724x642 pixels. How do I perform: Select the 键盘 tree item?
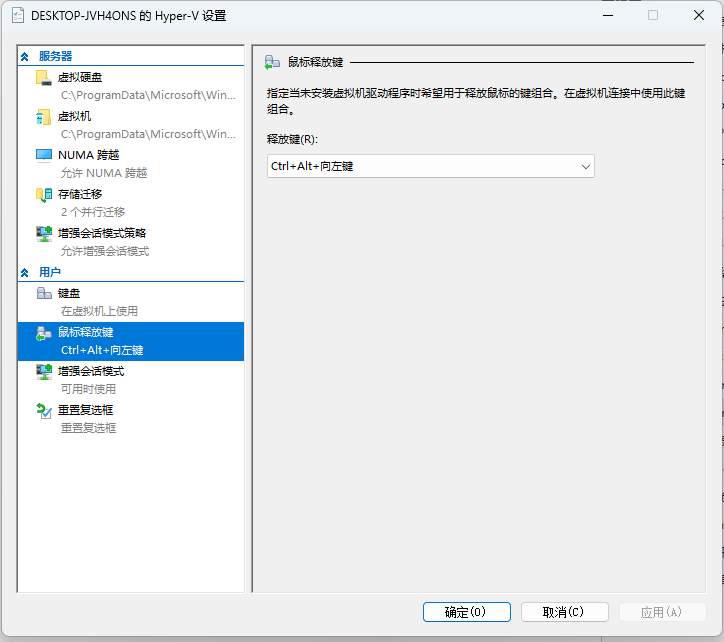(131, 302)
